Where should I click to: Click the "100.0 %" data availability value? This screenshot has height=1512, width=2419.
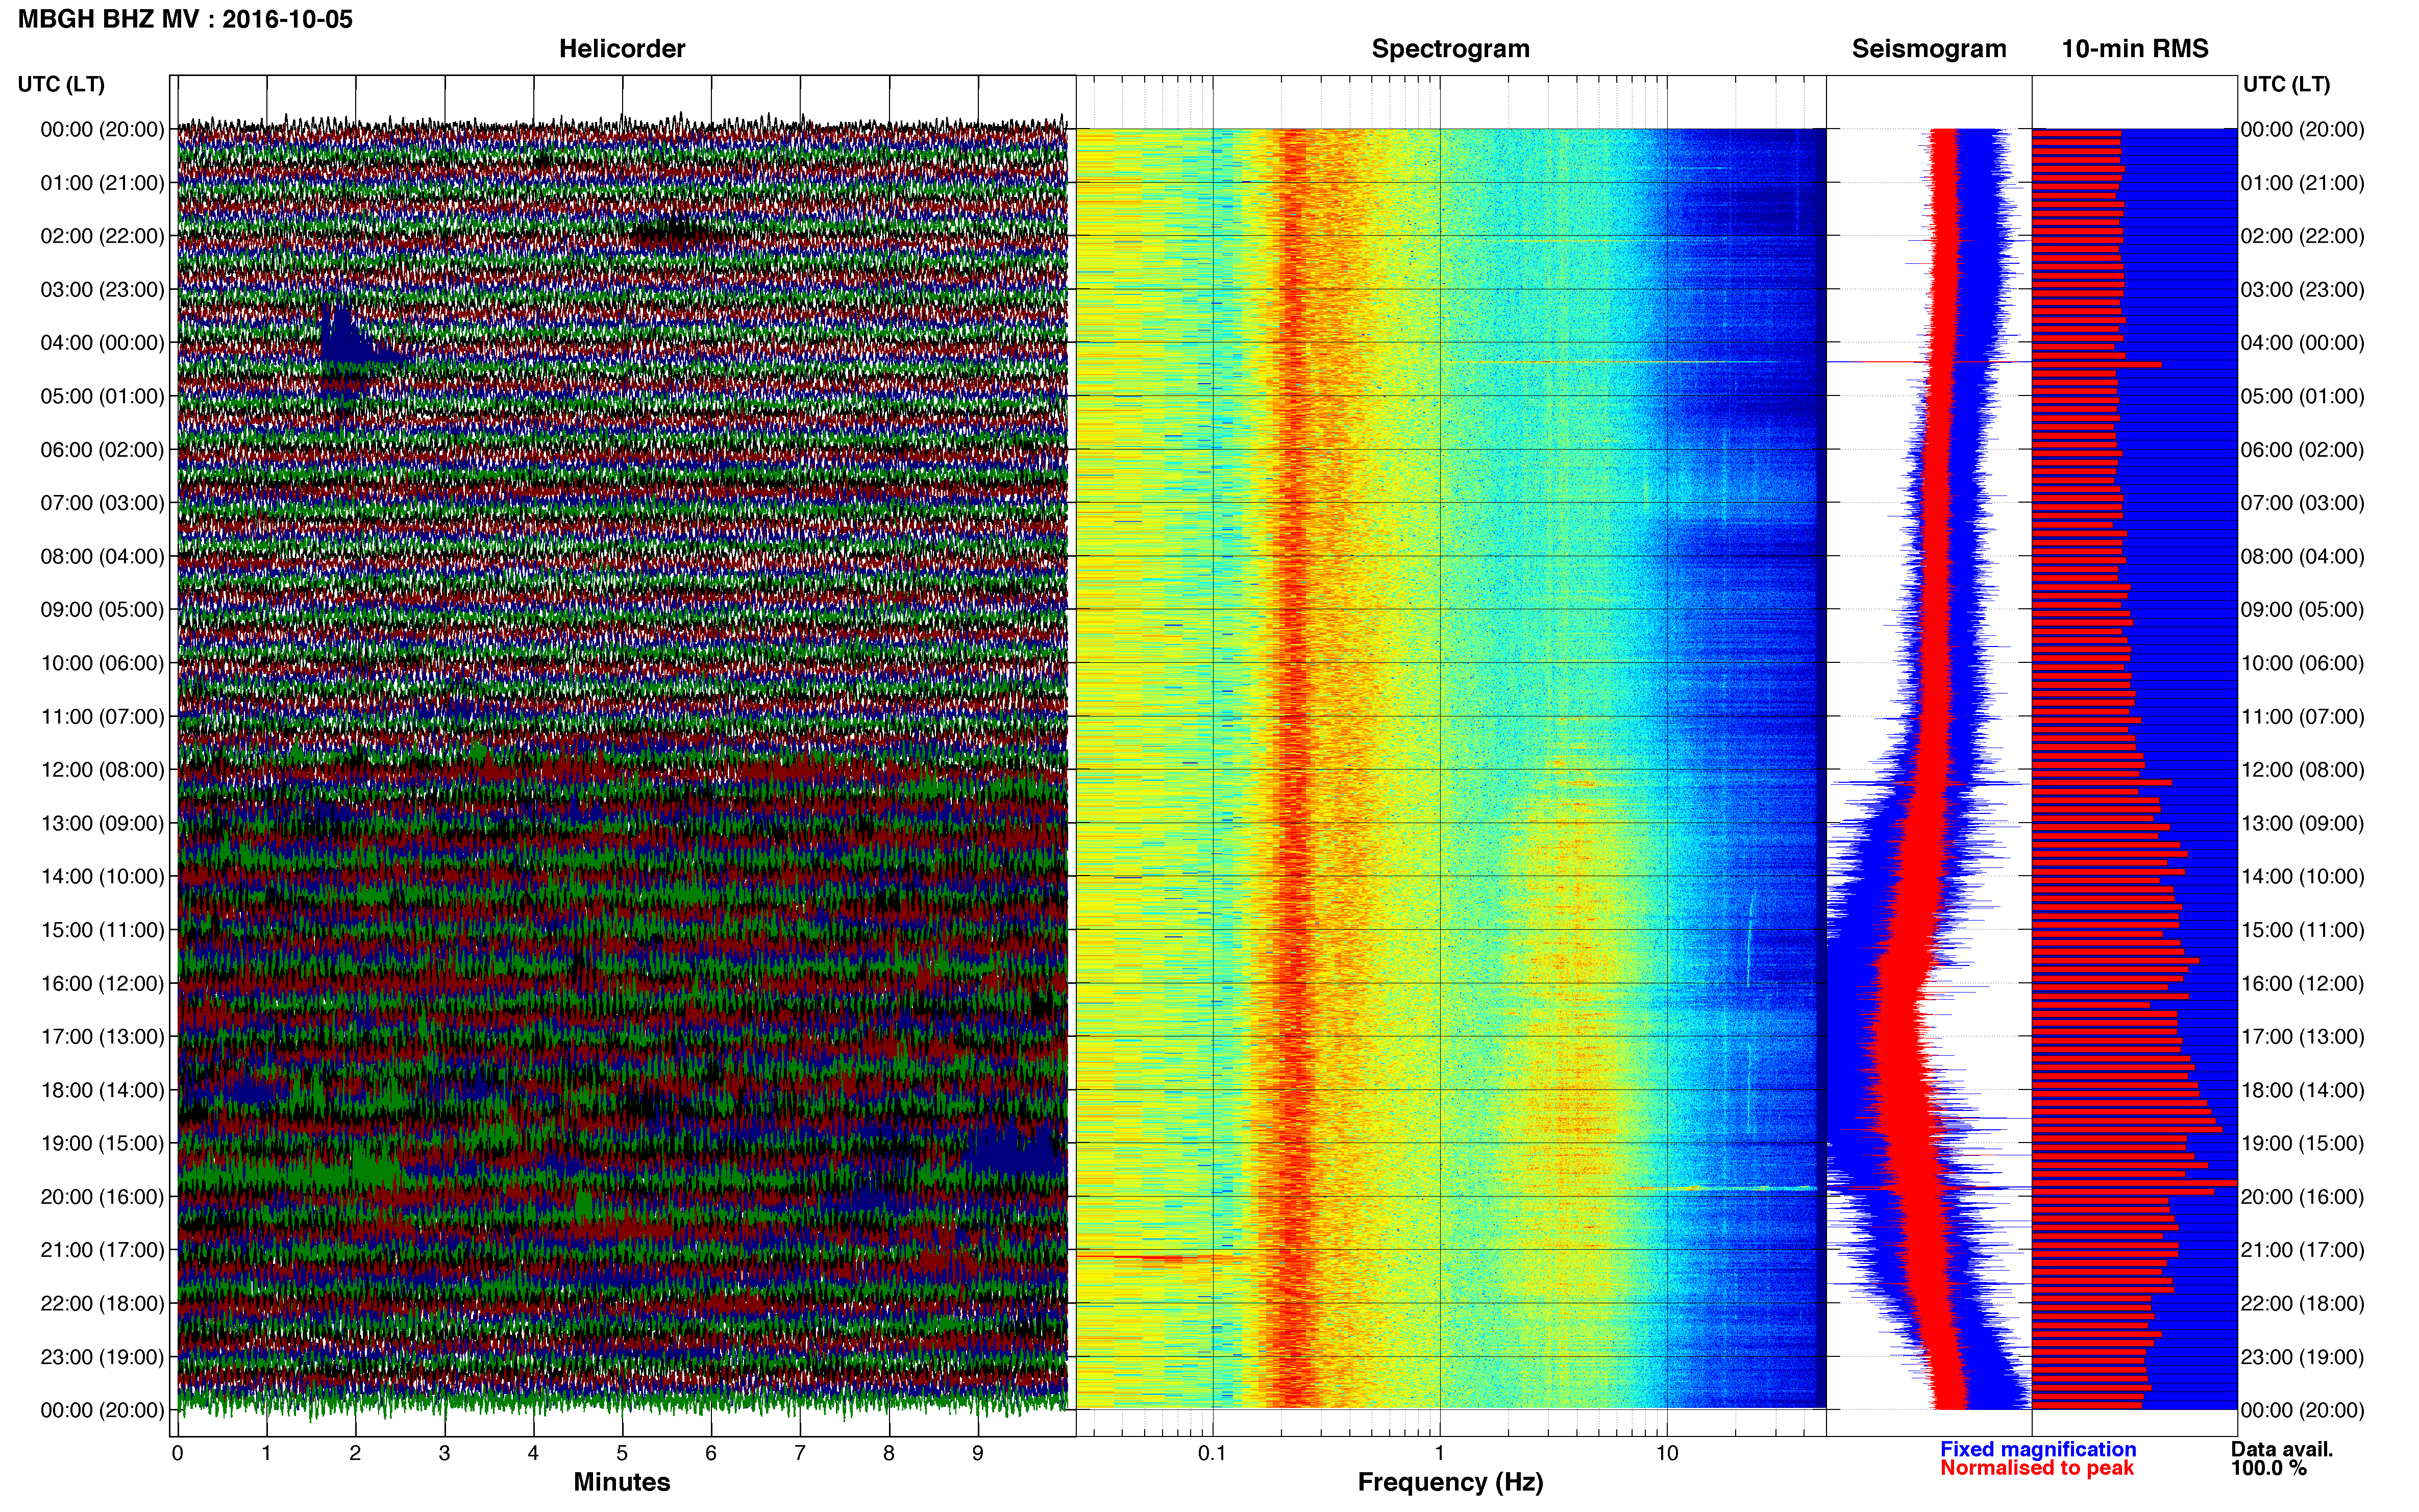tap(2268, 1468)
